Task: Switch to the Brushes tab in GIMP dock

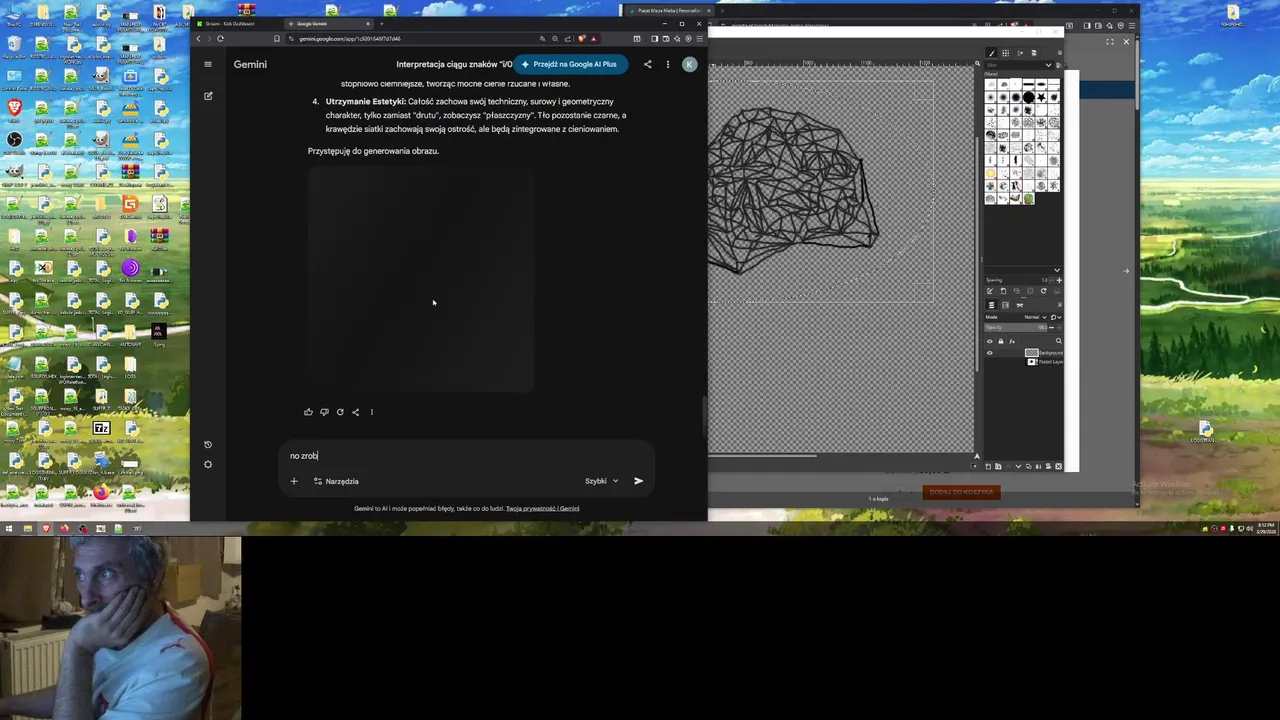Action: coord(991,53)
